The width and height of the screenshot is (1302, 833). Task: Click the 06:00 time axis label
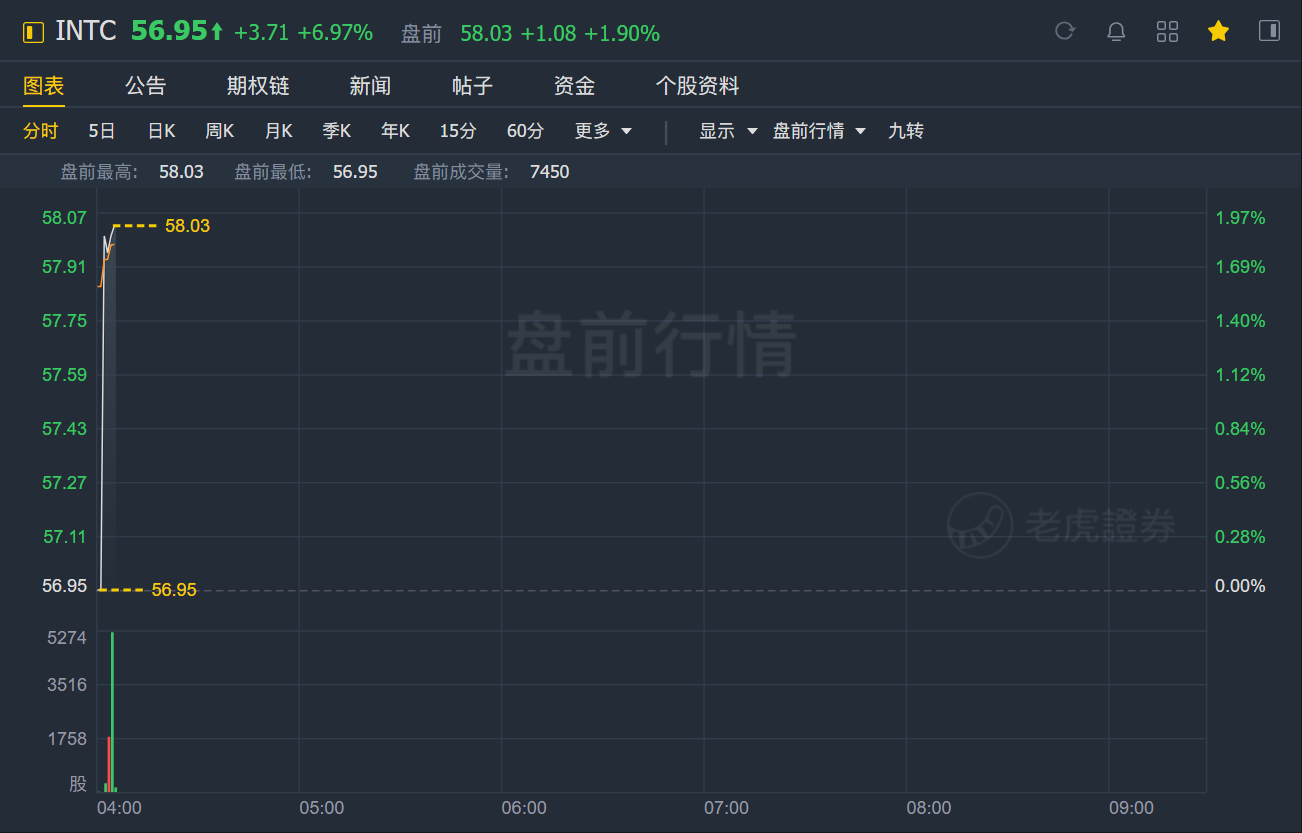click(524, 808)
